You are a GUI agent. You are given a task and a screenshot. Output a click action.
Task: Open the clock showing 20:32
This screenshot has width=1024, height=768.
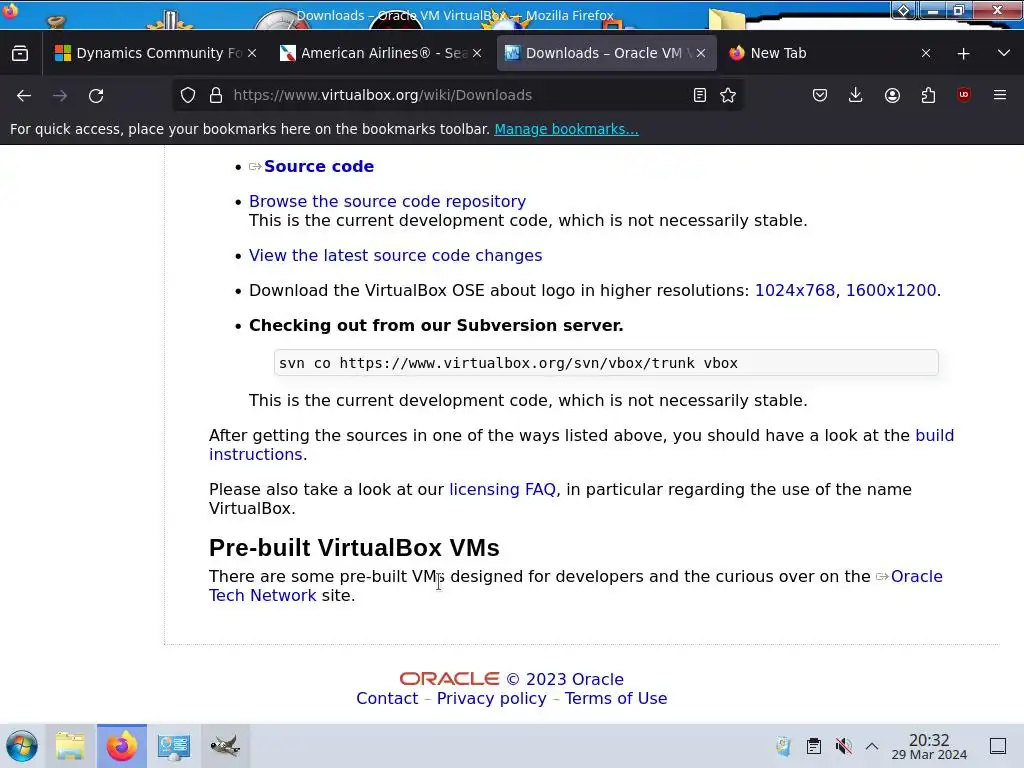point(929,746)
